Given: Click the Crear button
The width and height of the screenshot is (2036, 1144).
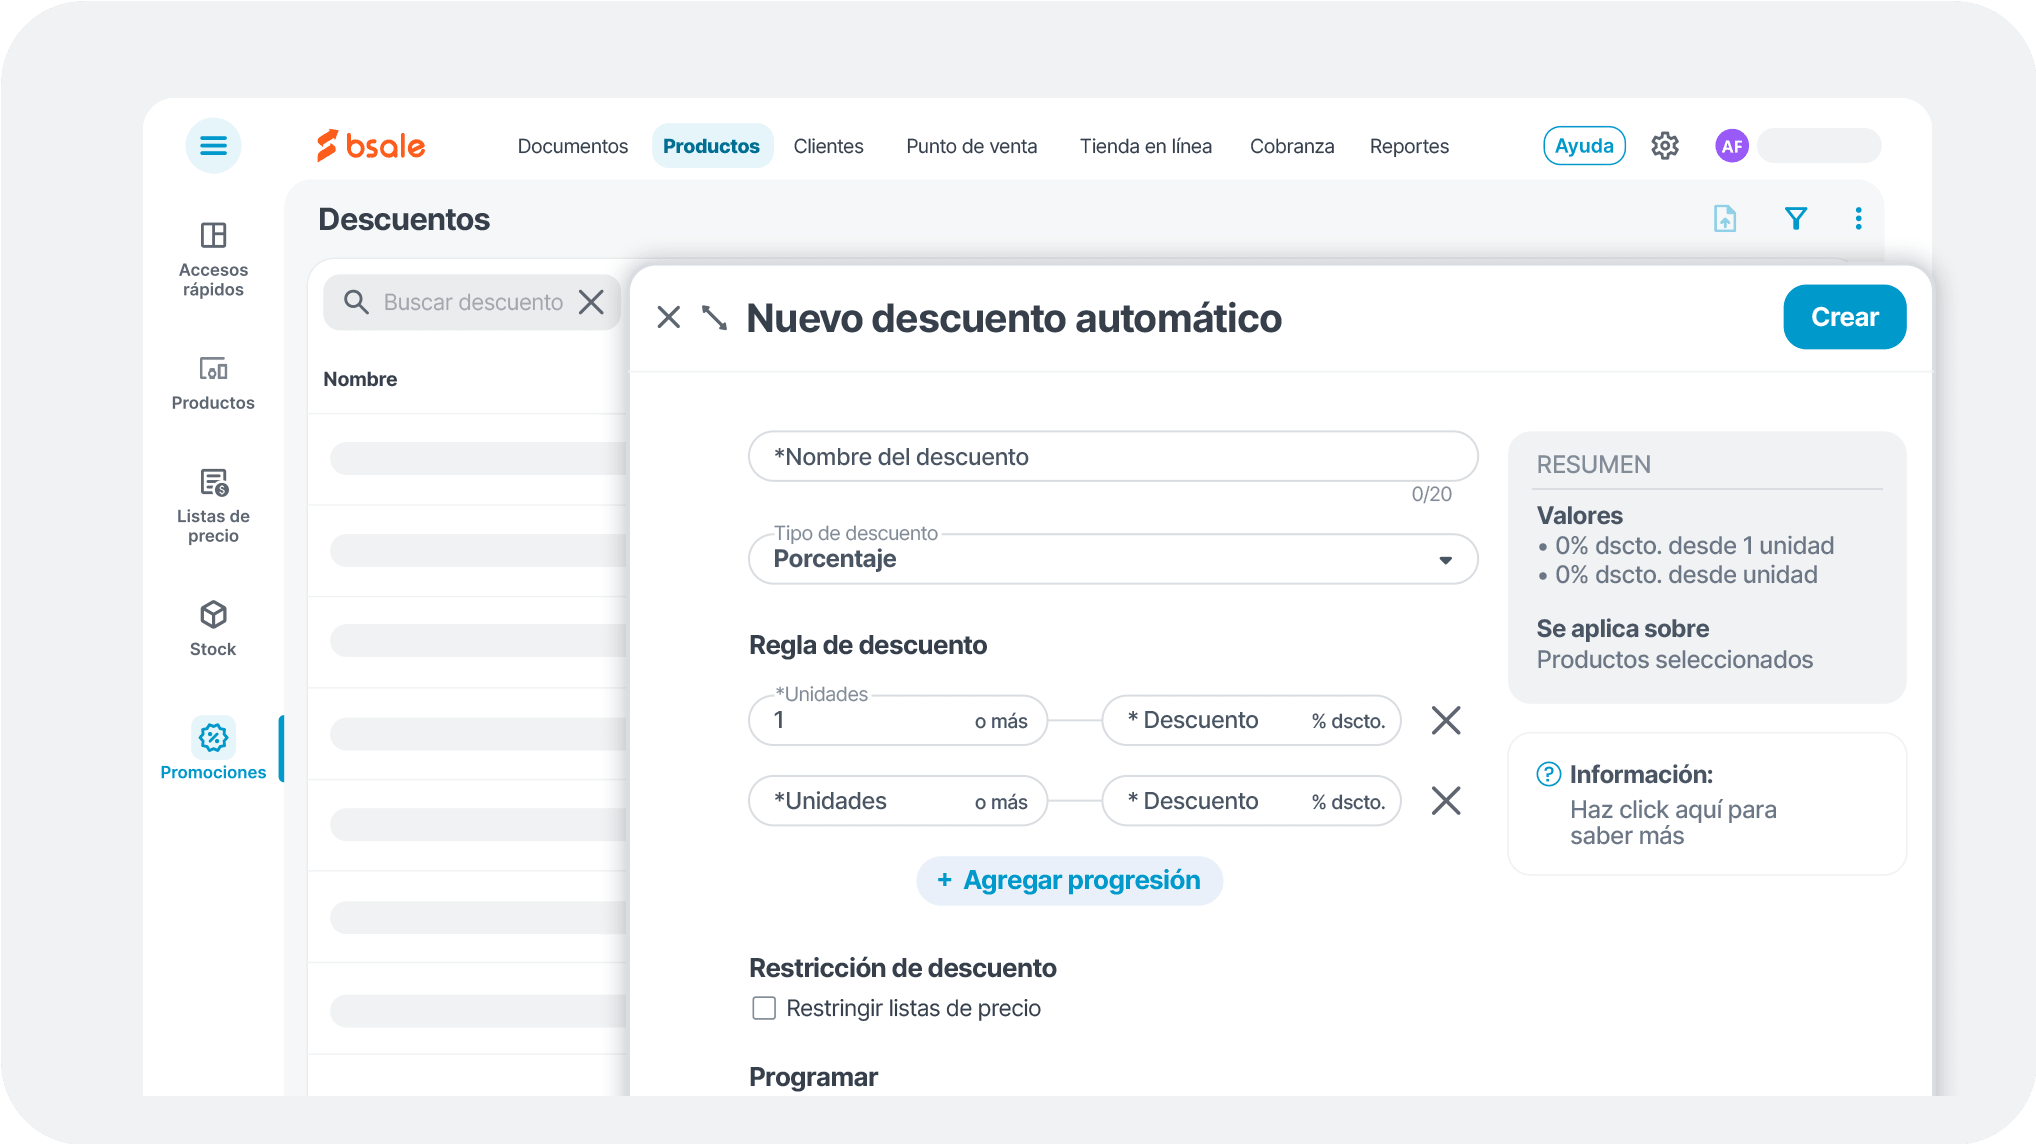Looking at the screenshot, I should pyautogui.click(x=1844, y=317).
